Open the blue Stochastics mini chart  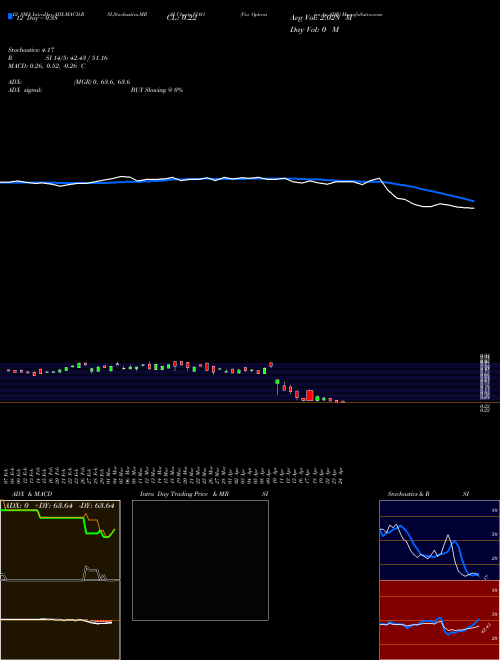point(439,540)
